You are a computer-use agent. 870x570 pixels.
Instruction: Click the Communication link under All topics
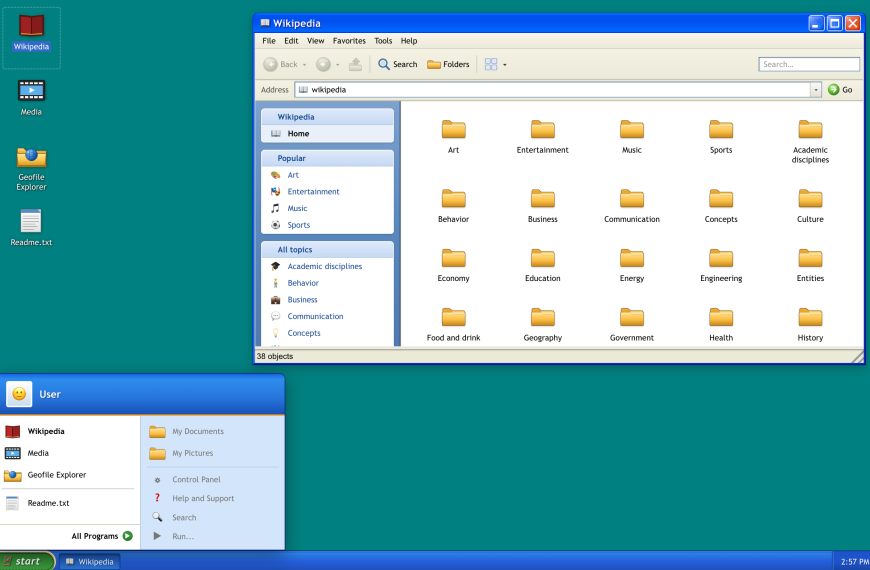click(x=315, y=316)
